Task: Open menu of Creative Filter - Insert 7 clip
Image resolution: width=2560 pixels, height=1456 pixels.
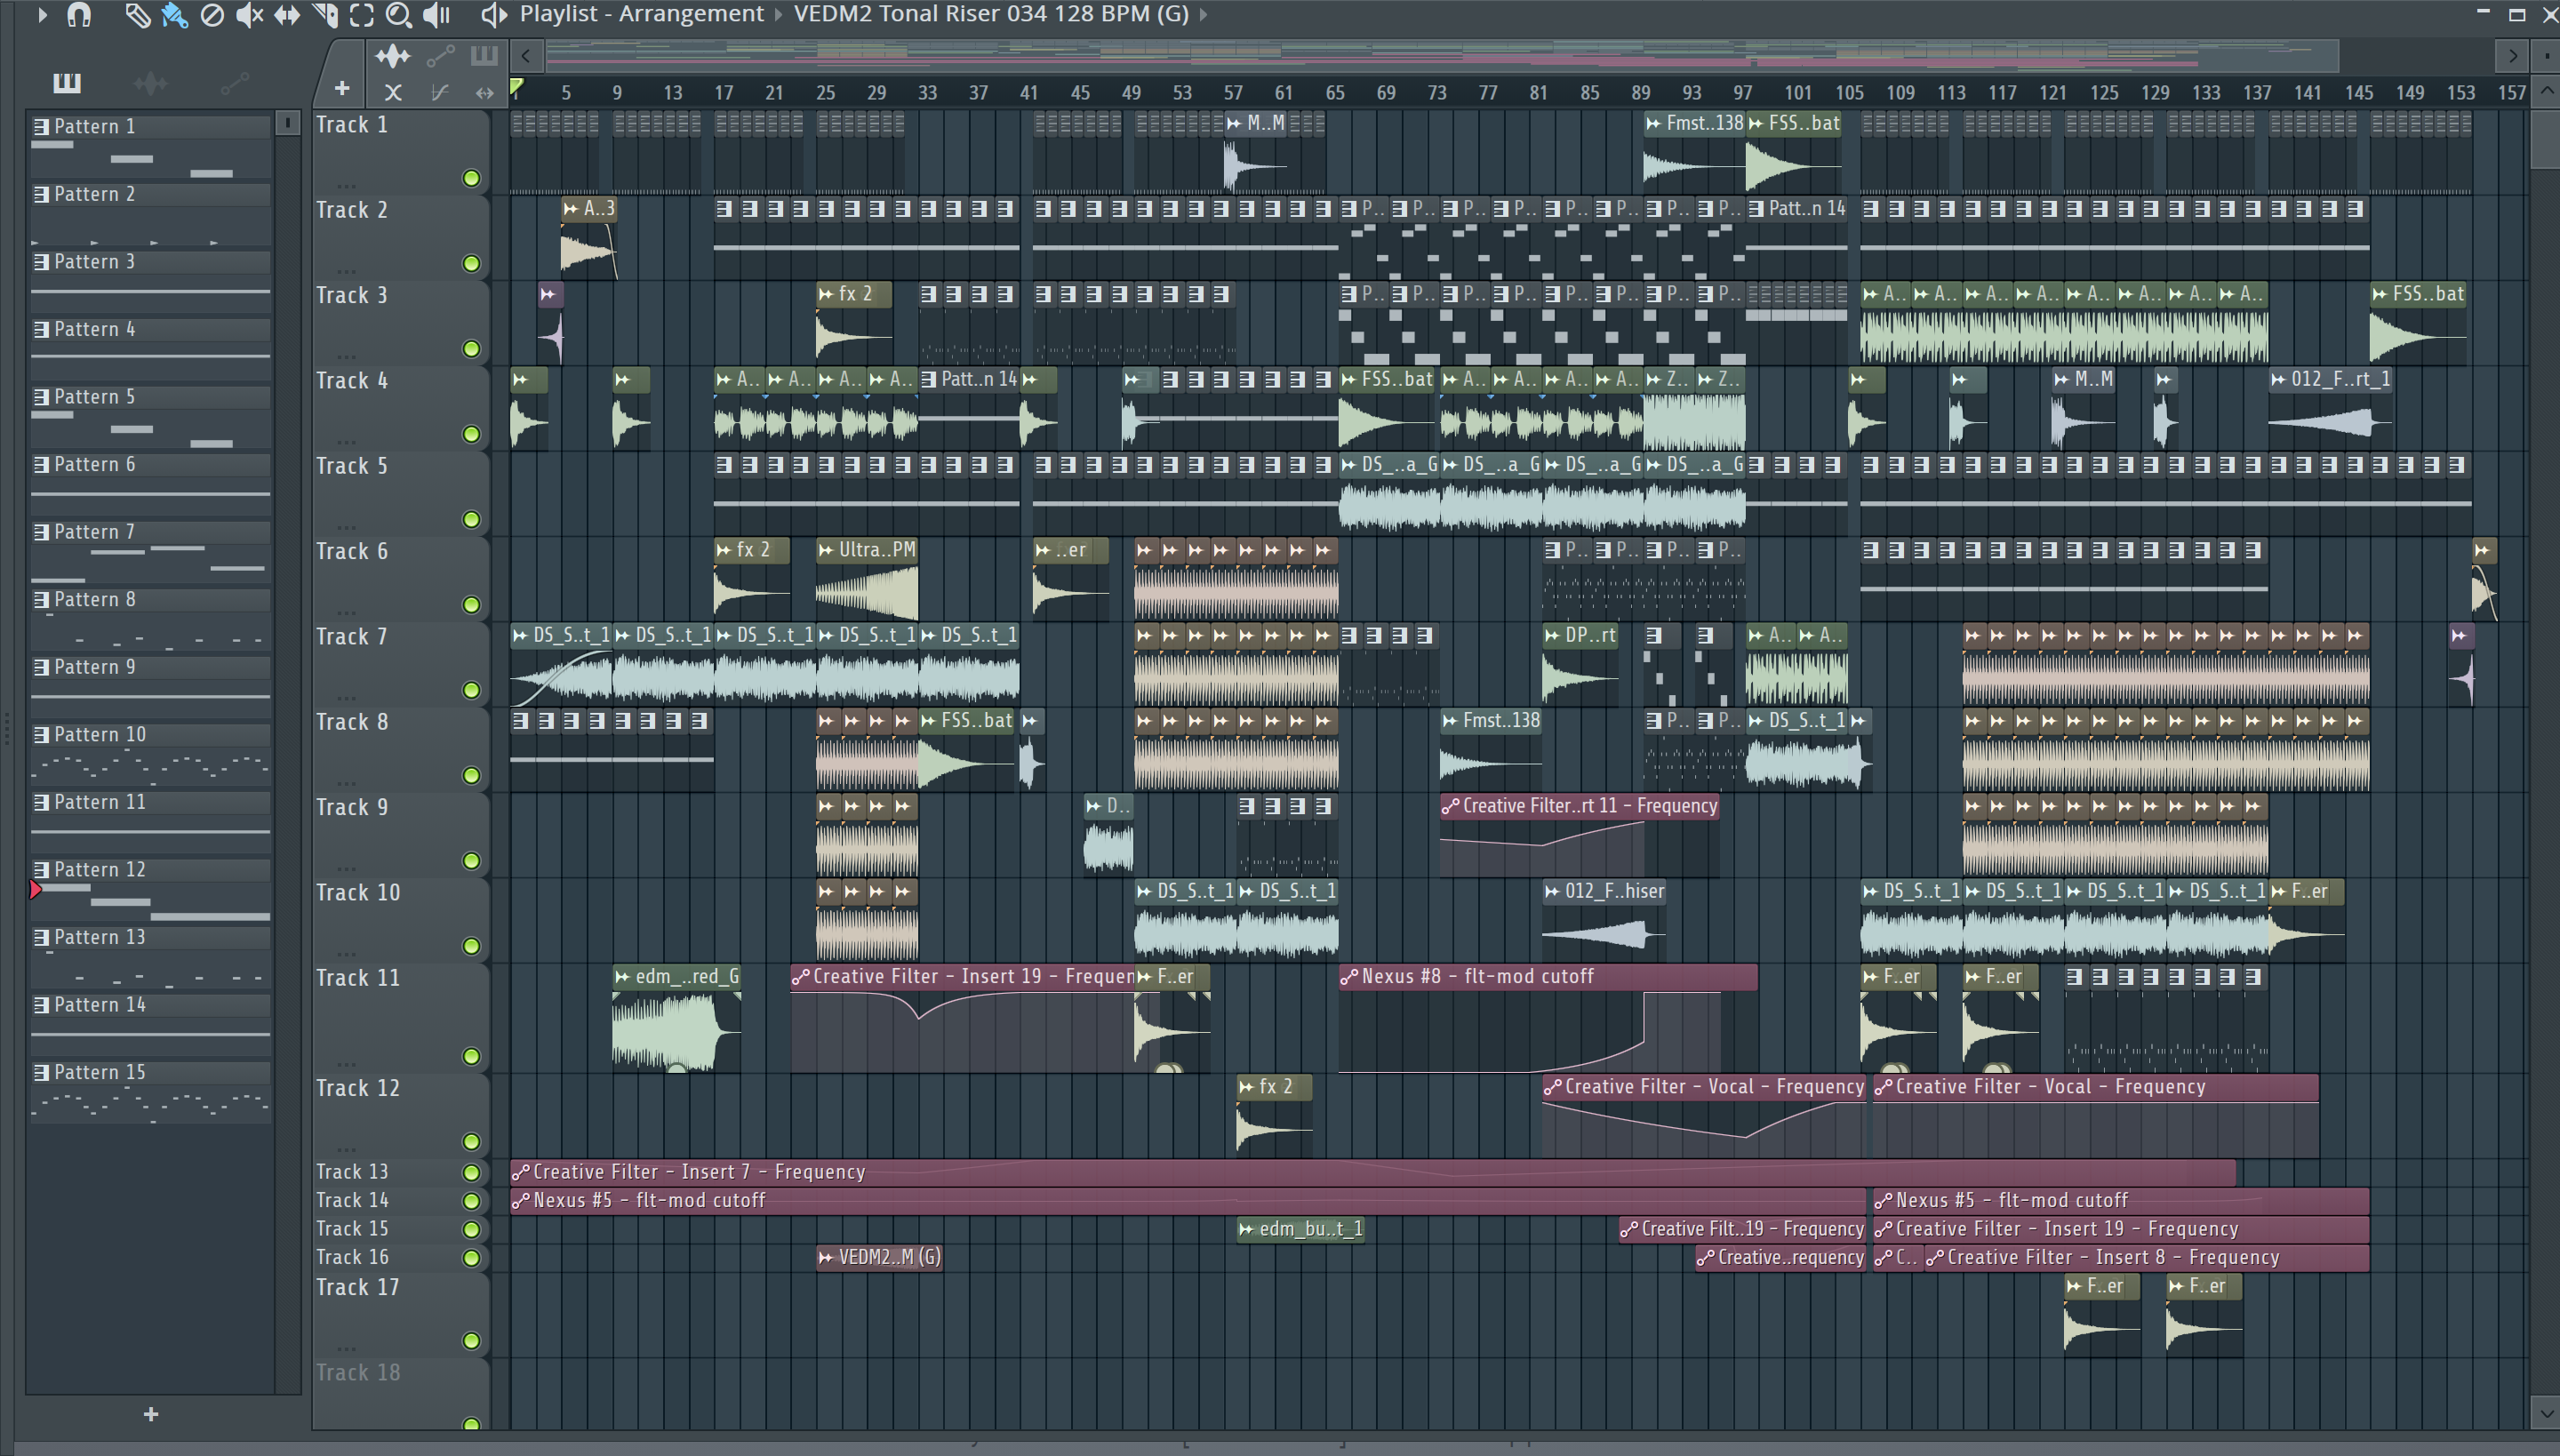Action: (520, 1172)
